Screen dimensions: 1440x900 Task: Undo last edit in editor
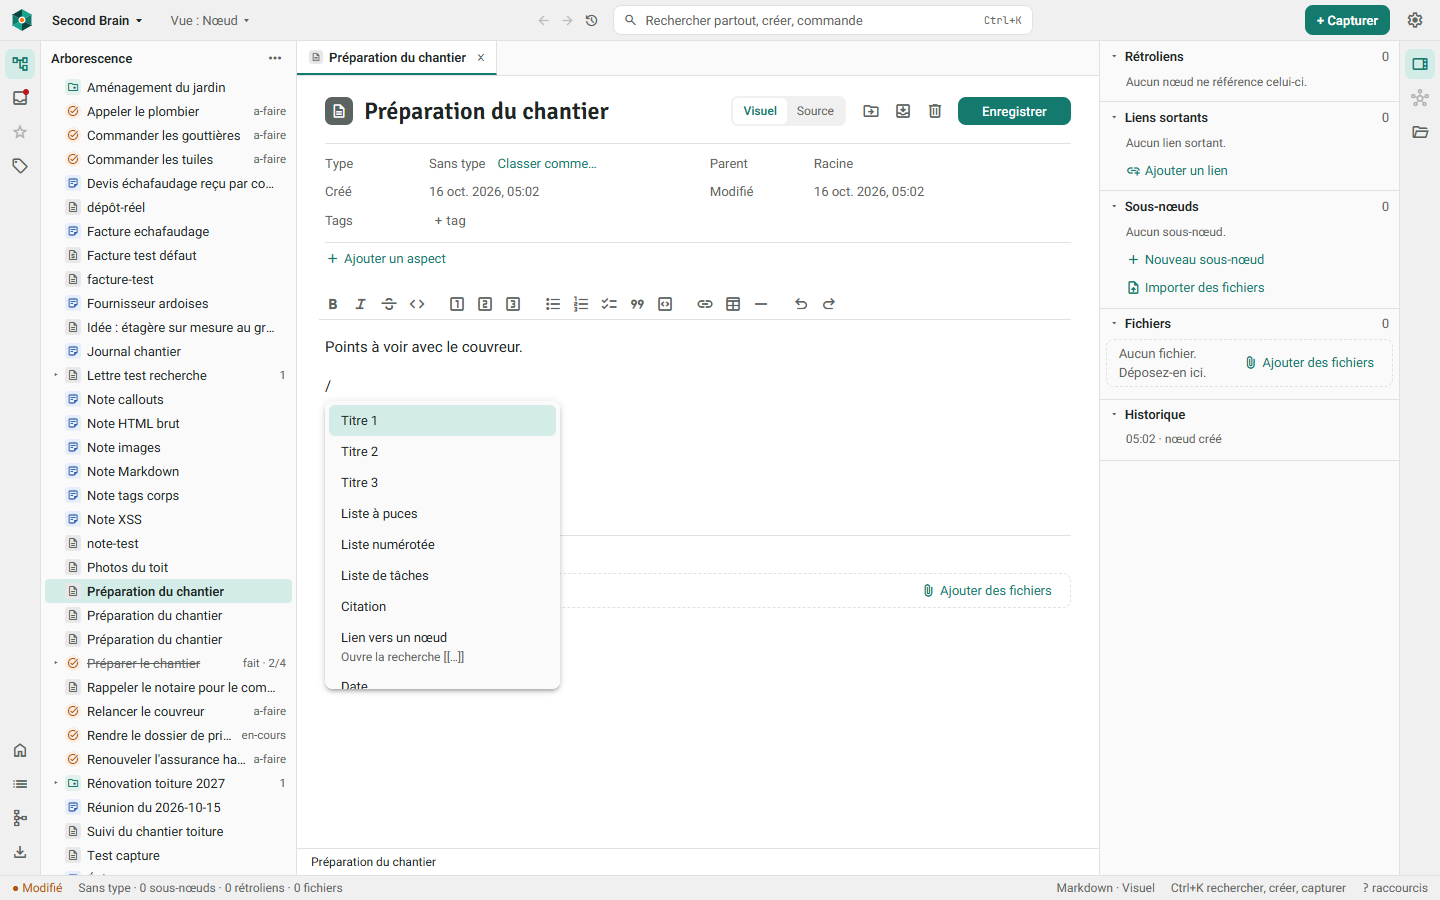[801, 304]
